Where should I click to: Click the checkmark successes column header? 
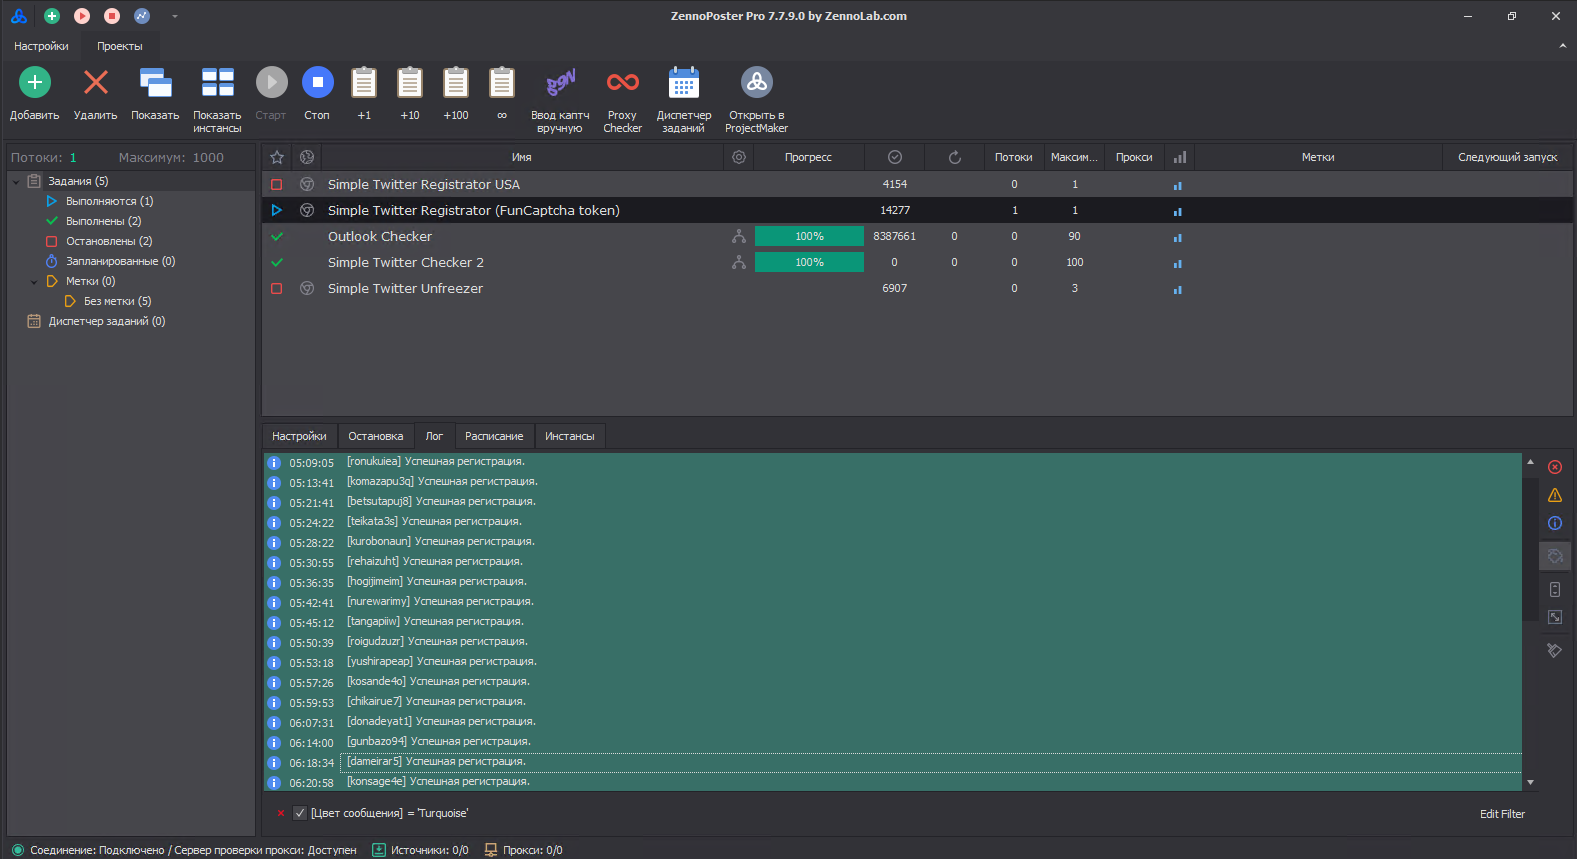(895, 157)
